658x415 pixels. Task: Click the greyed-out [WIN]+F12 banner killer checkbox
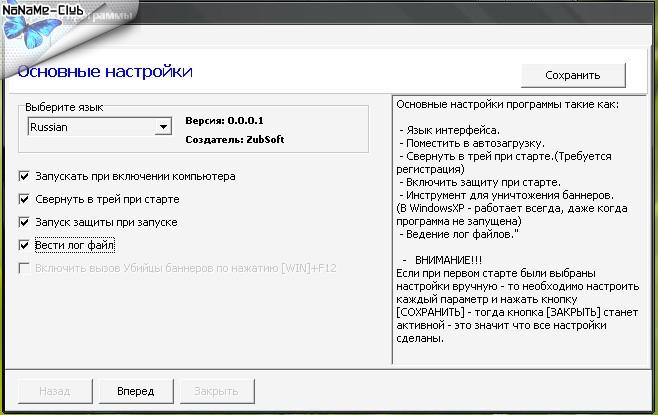pos(24,268)
